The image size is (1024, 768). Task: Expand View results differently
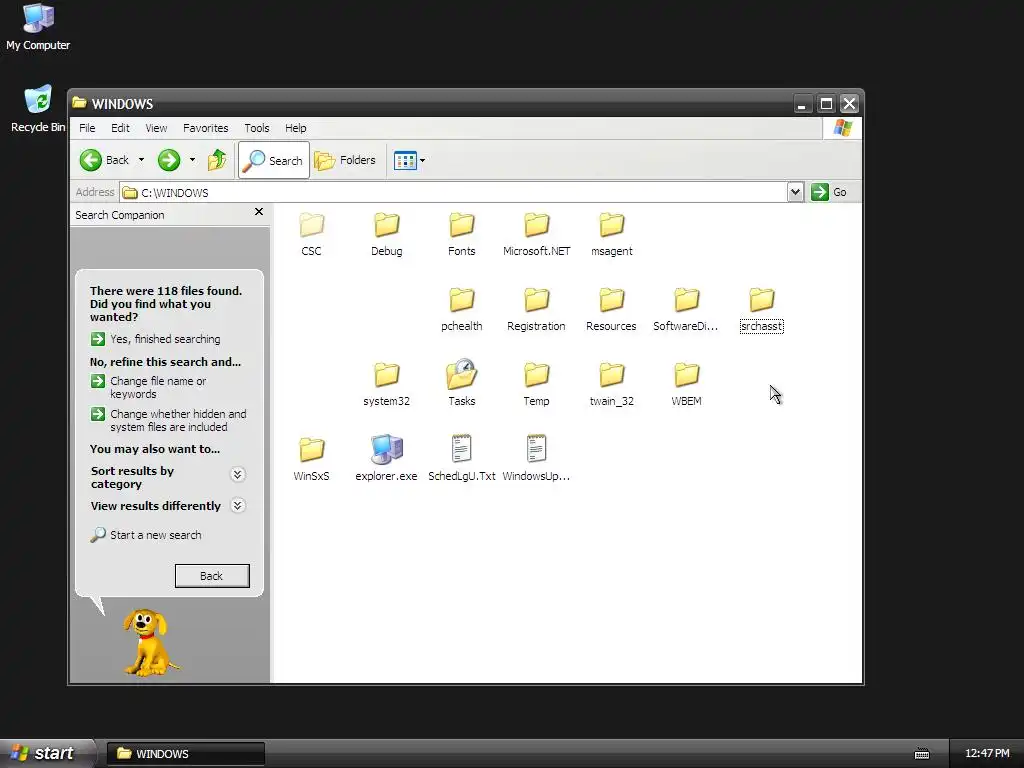pyautogui.click(x=238, y=505)
